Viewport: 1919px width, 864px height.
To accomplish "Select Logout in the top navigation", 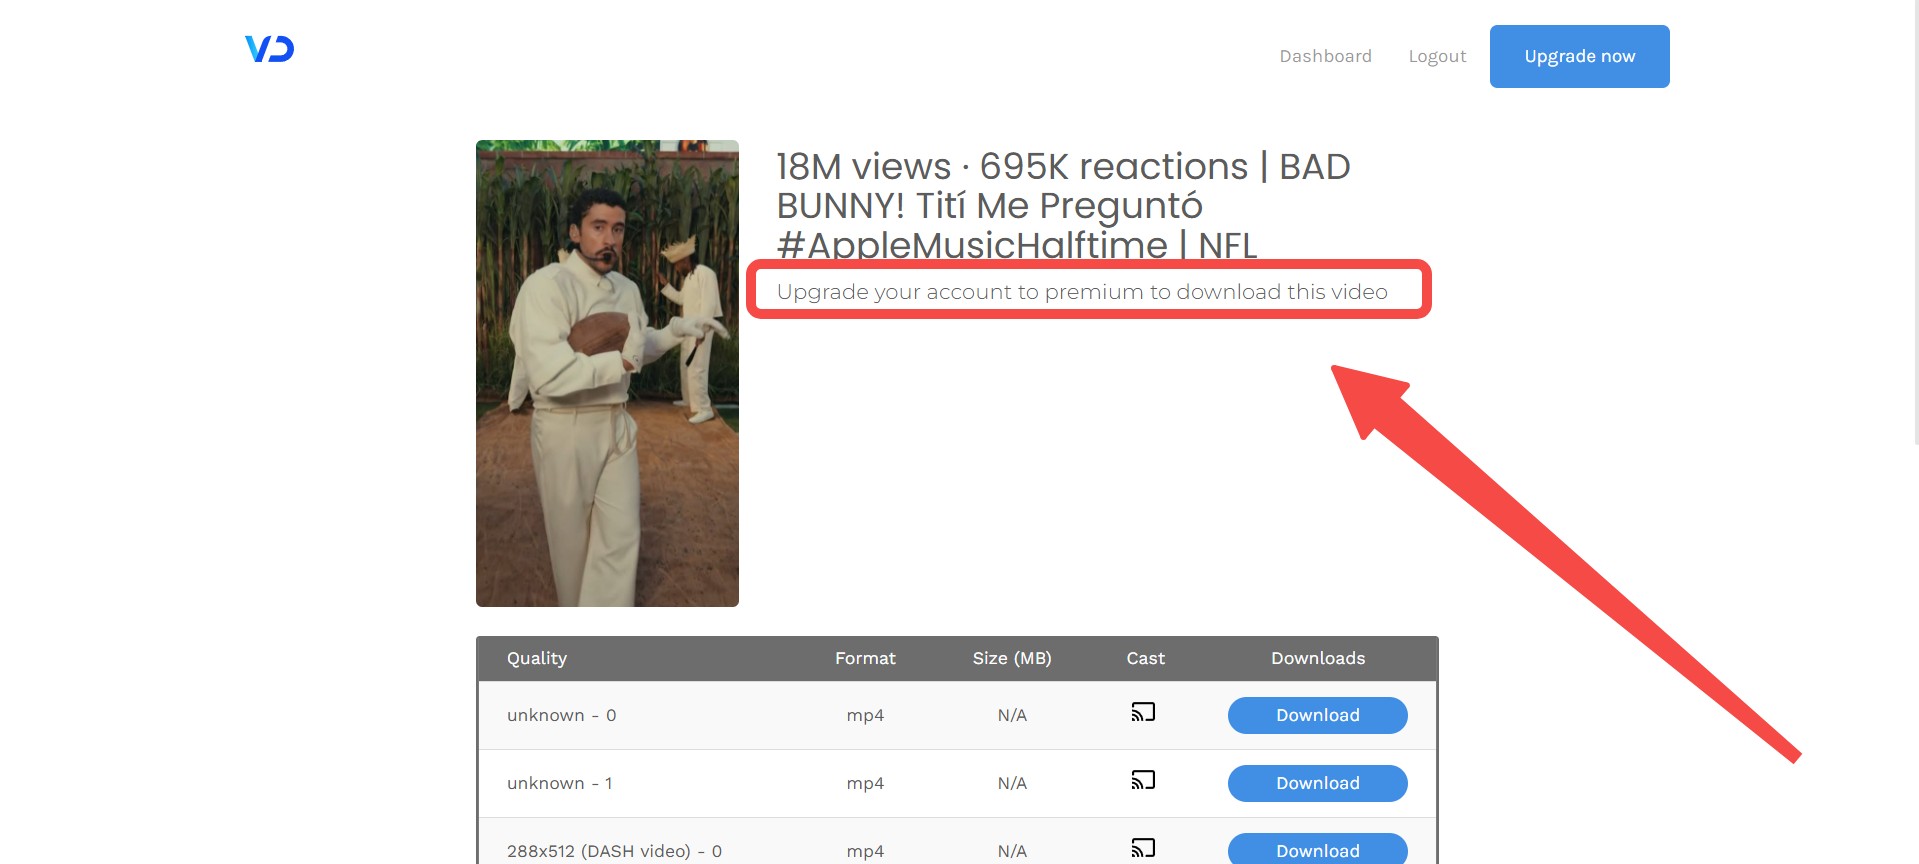I will 1437,56.
